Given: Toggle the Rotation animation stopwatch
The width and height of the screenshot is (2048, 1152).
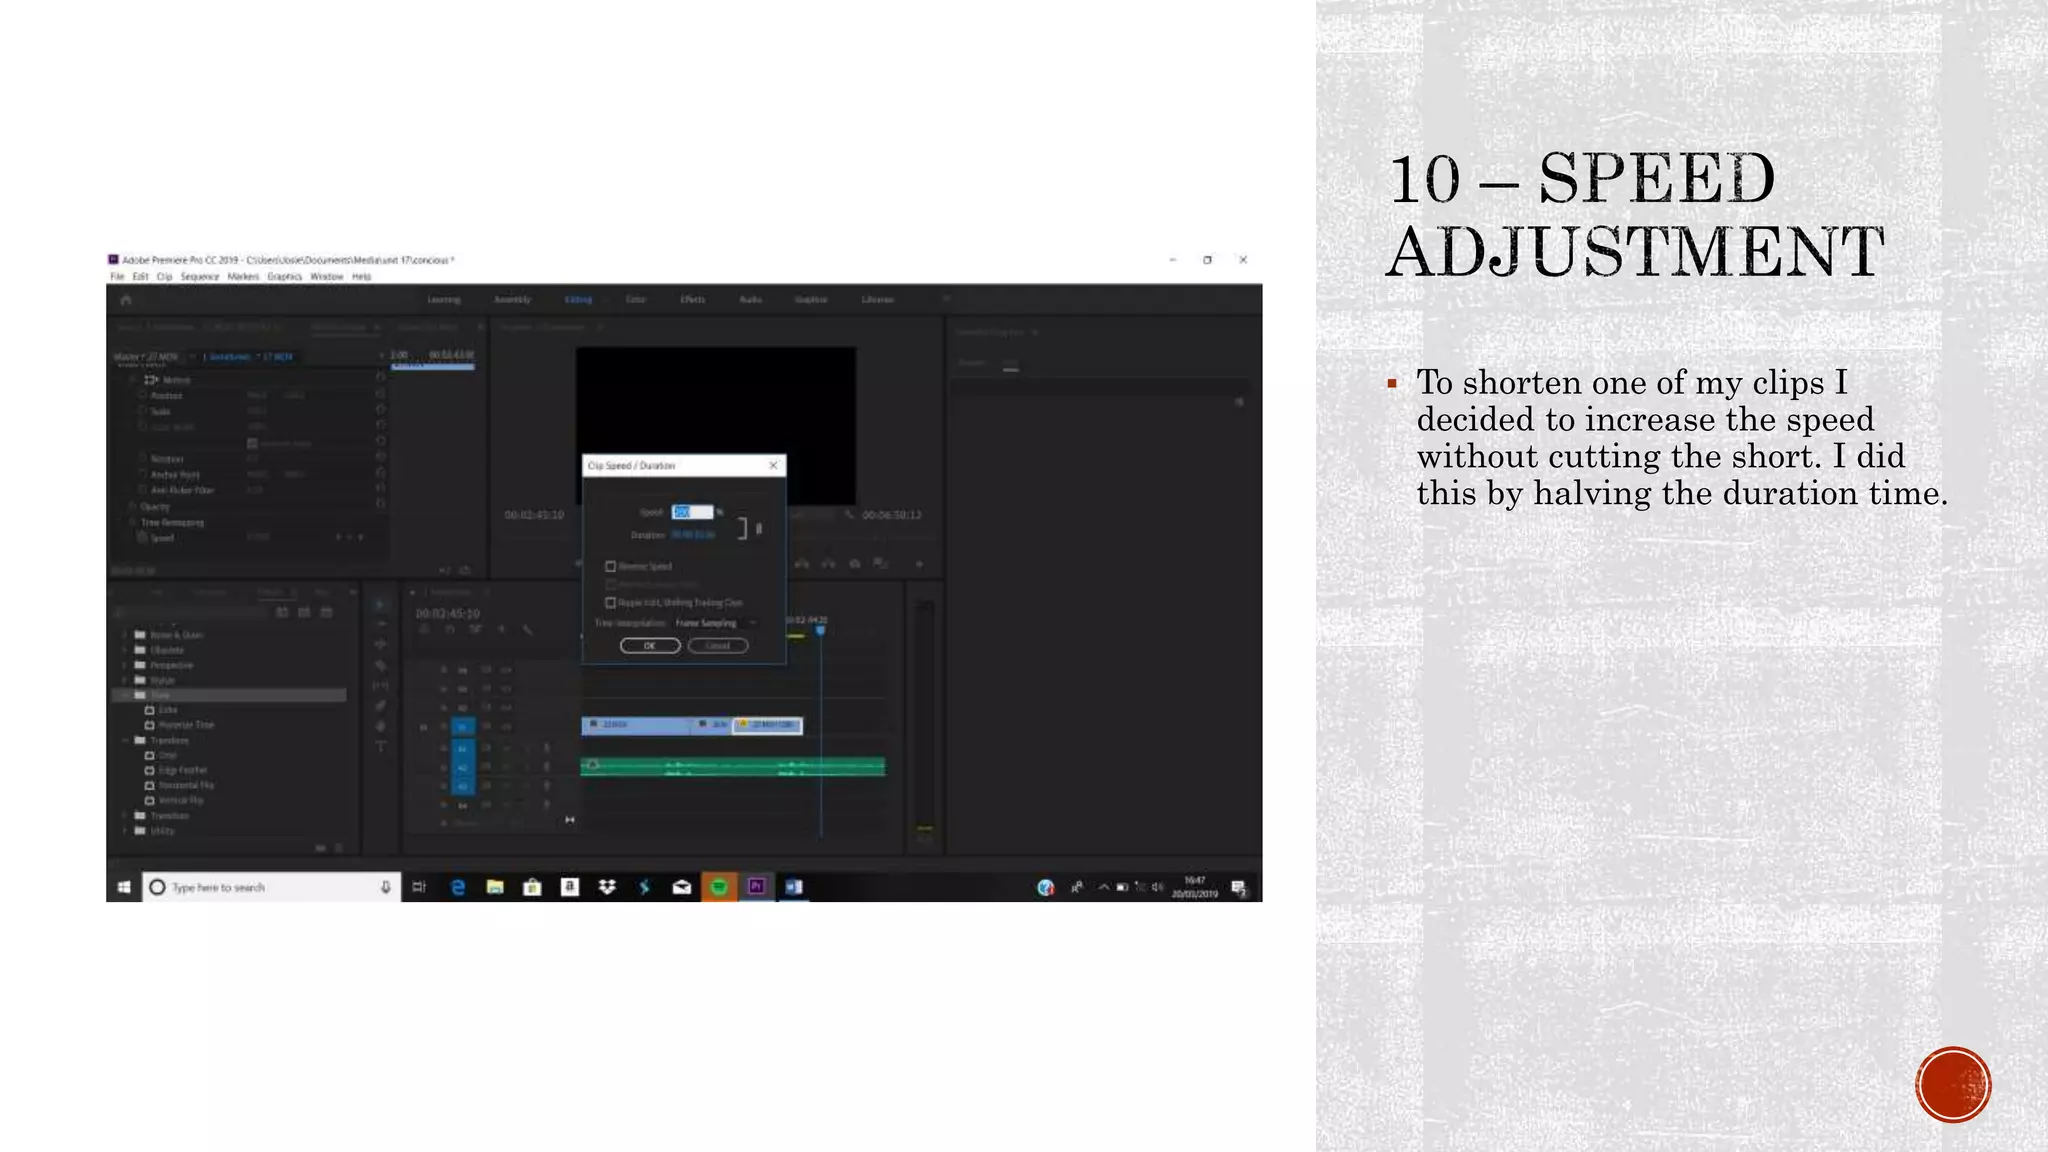Looking at the screenshot, I should click(142, 459).
